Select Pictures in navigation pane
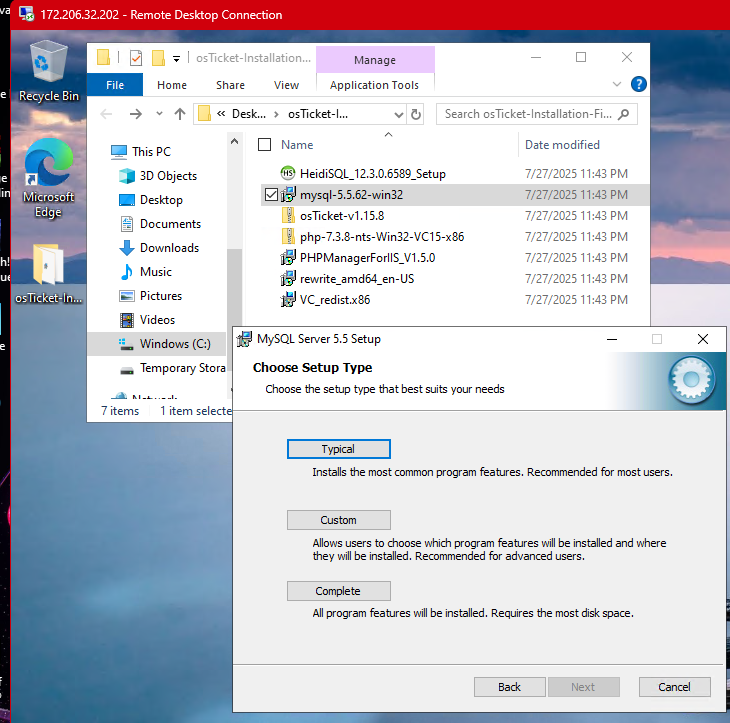The width and height of the screenshot is (730, 723). click(150, 296)
